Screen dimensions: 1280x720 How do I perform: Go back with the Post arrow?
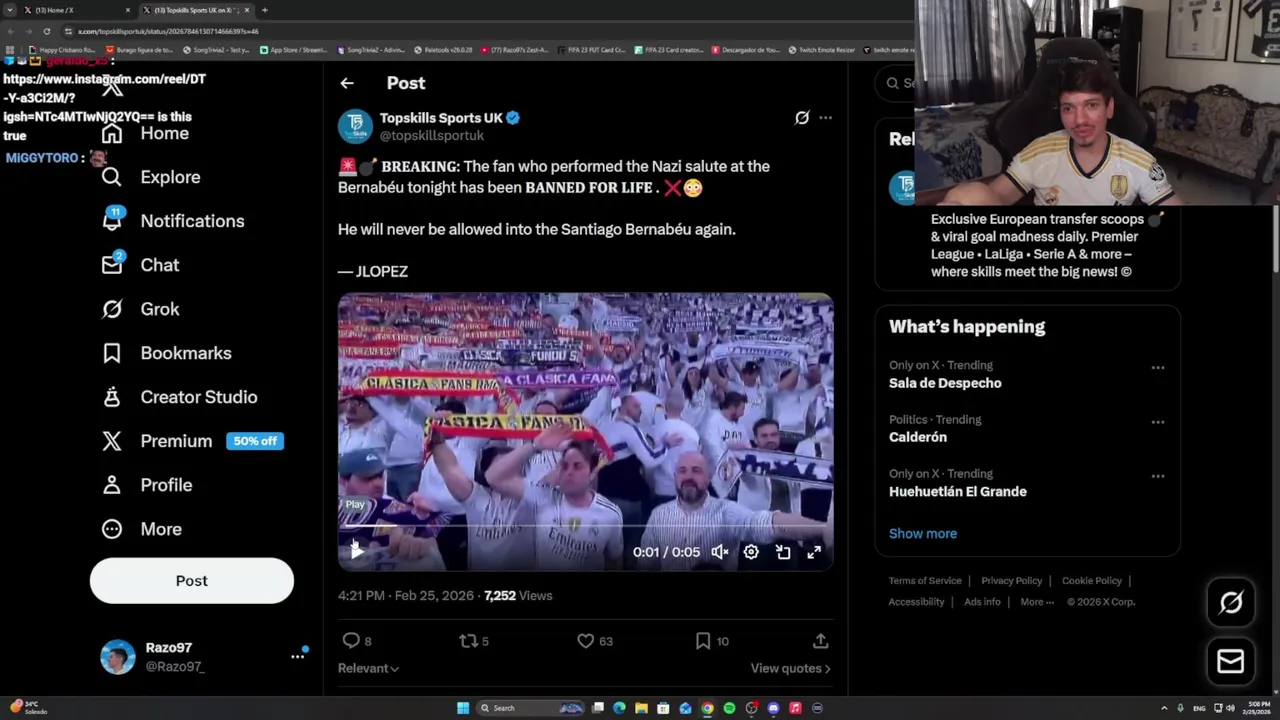tap(347, 83)
